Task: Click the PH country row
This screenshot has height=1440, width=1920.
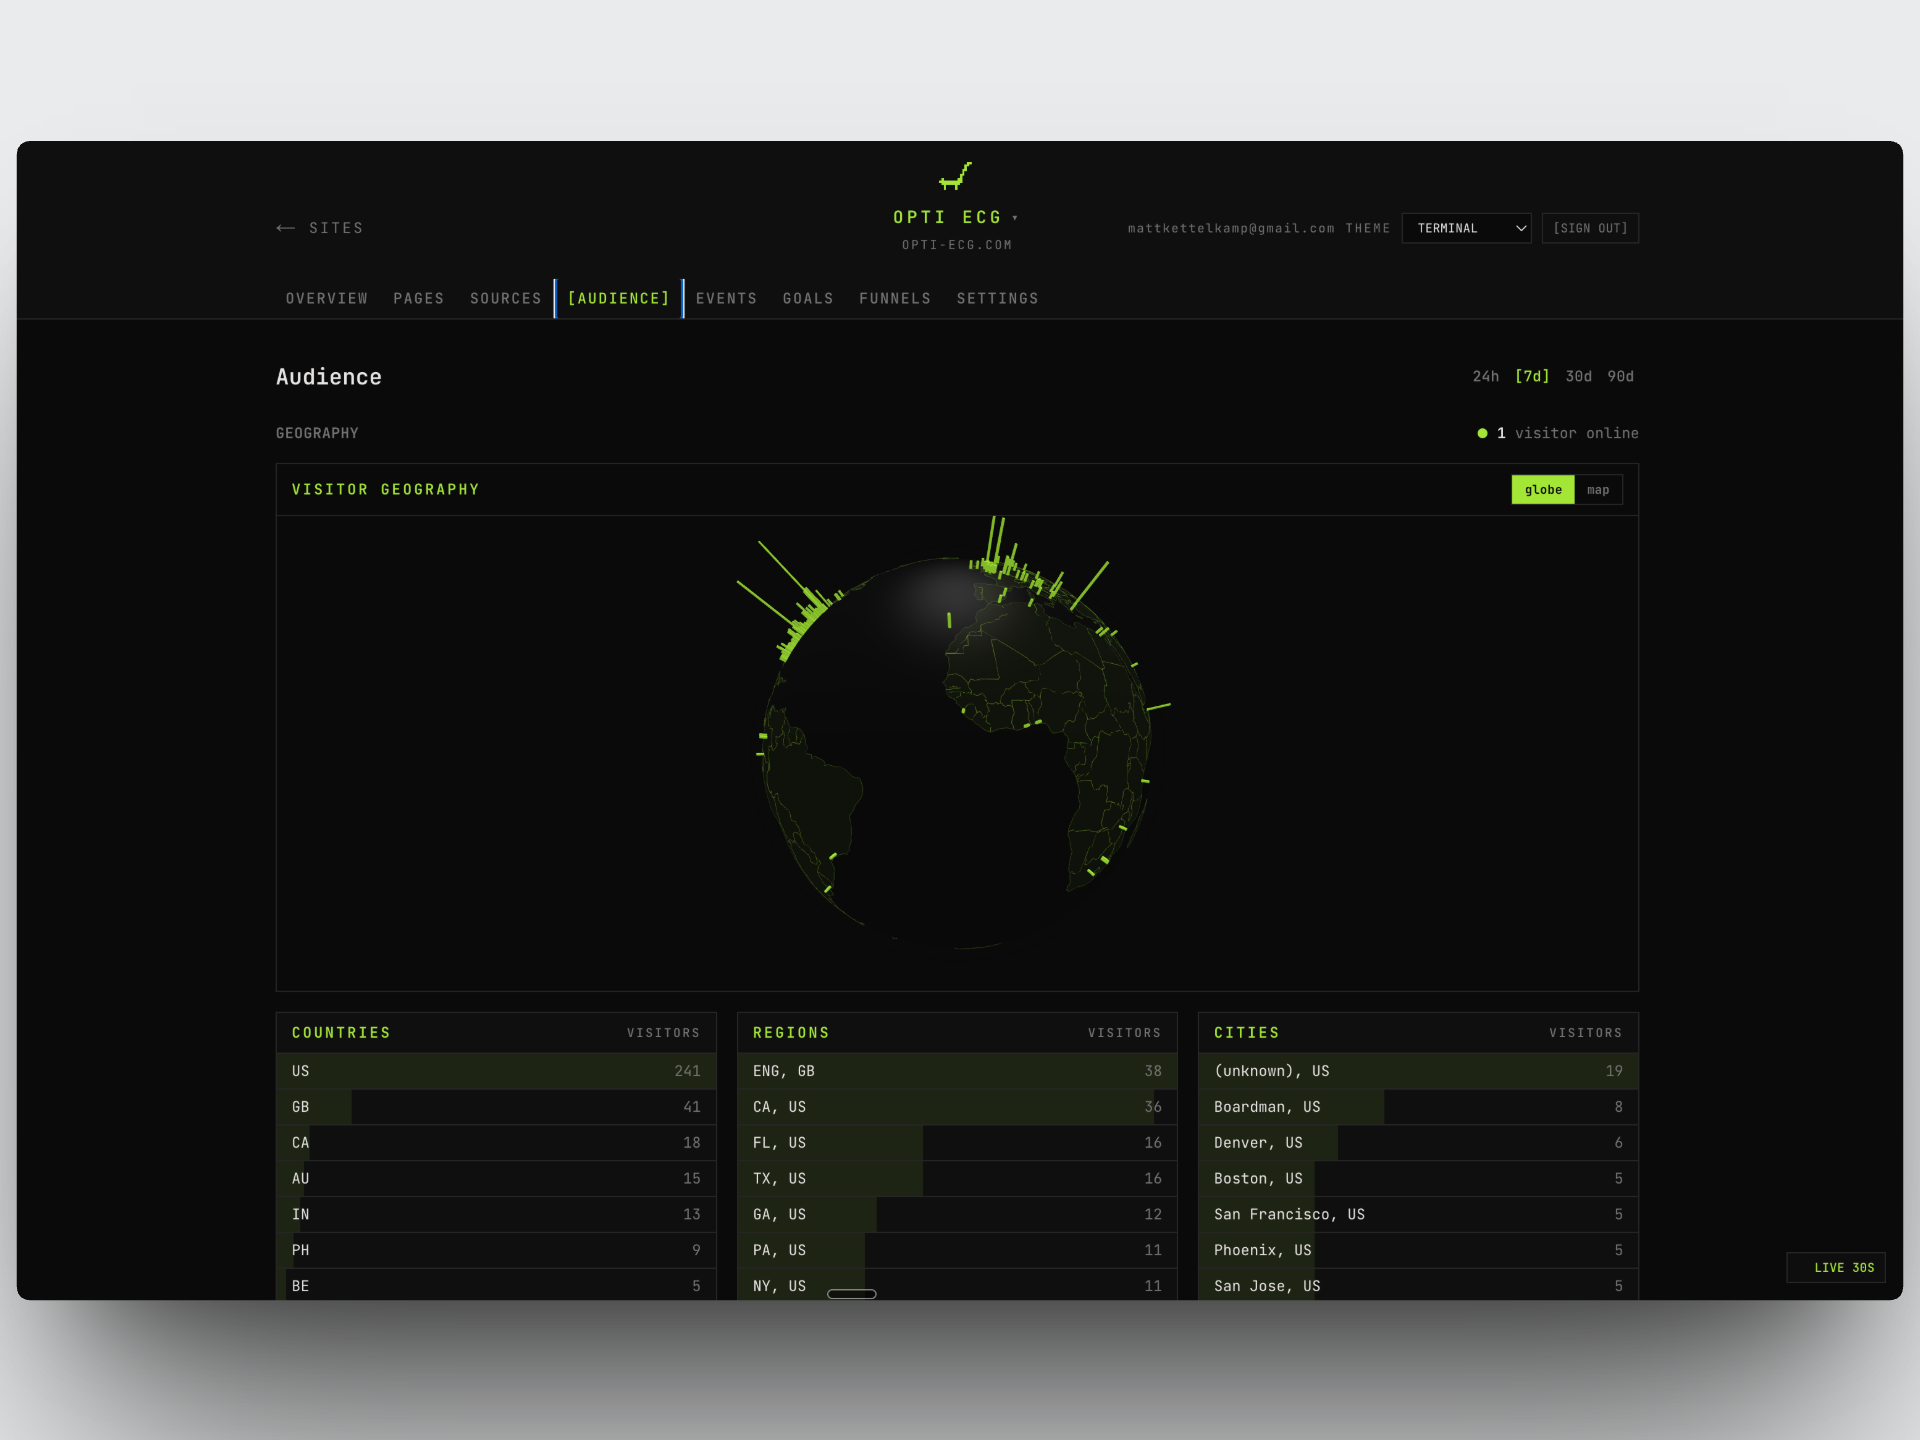Action: tap(496, 1251)
